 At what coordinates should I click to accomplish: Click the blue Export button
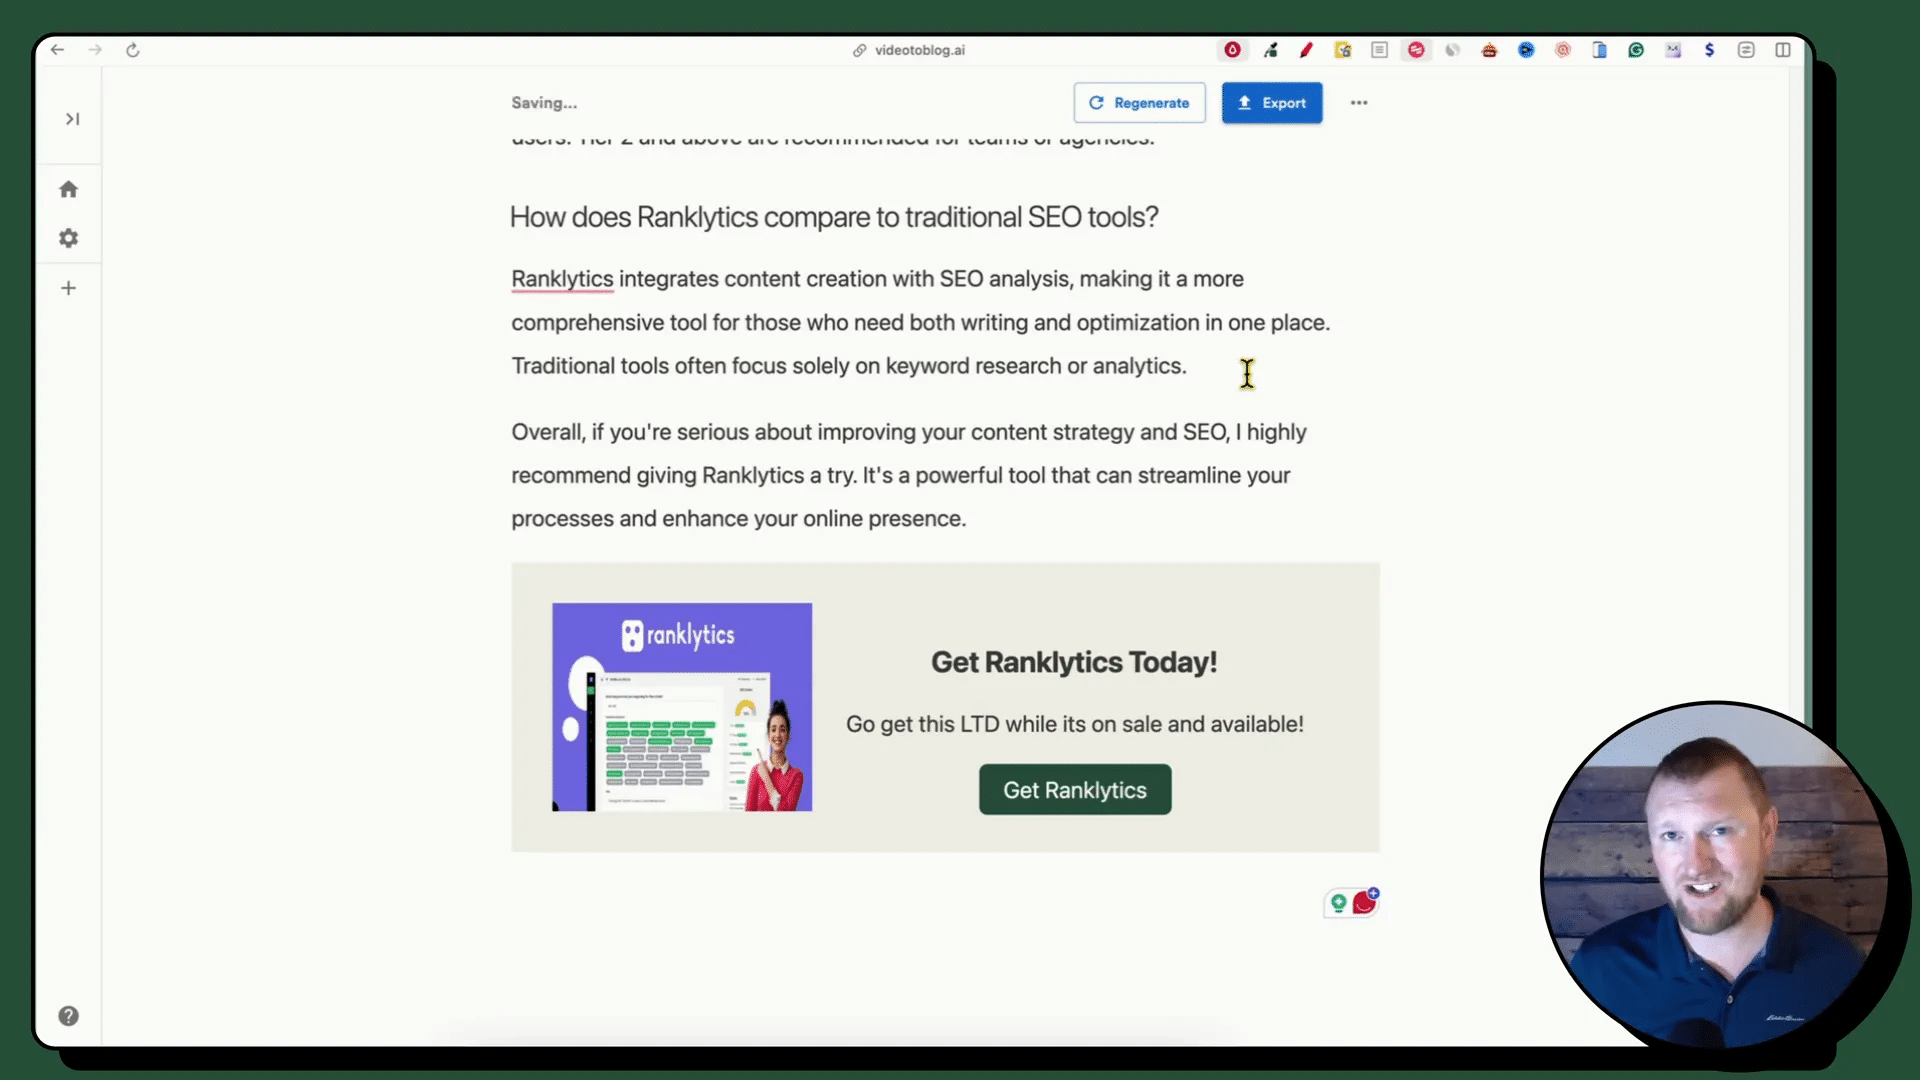click(x=1272, y=103)
